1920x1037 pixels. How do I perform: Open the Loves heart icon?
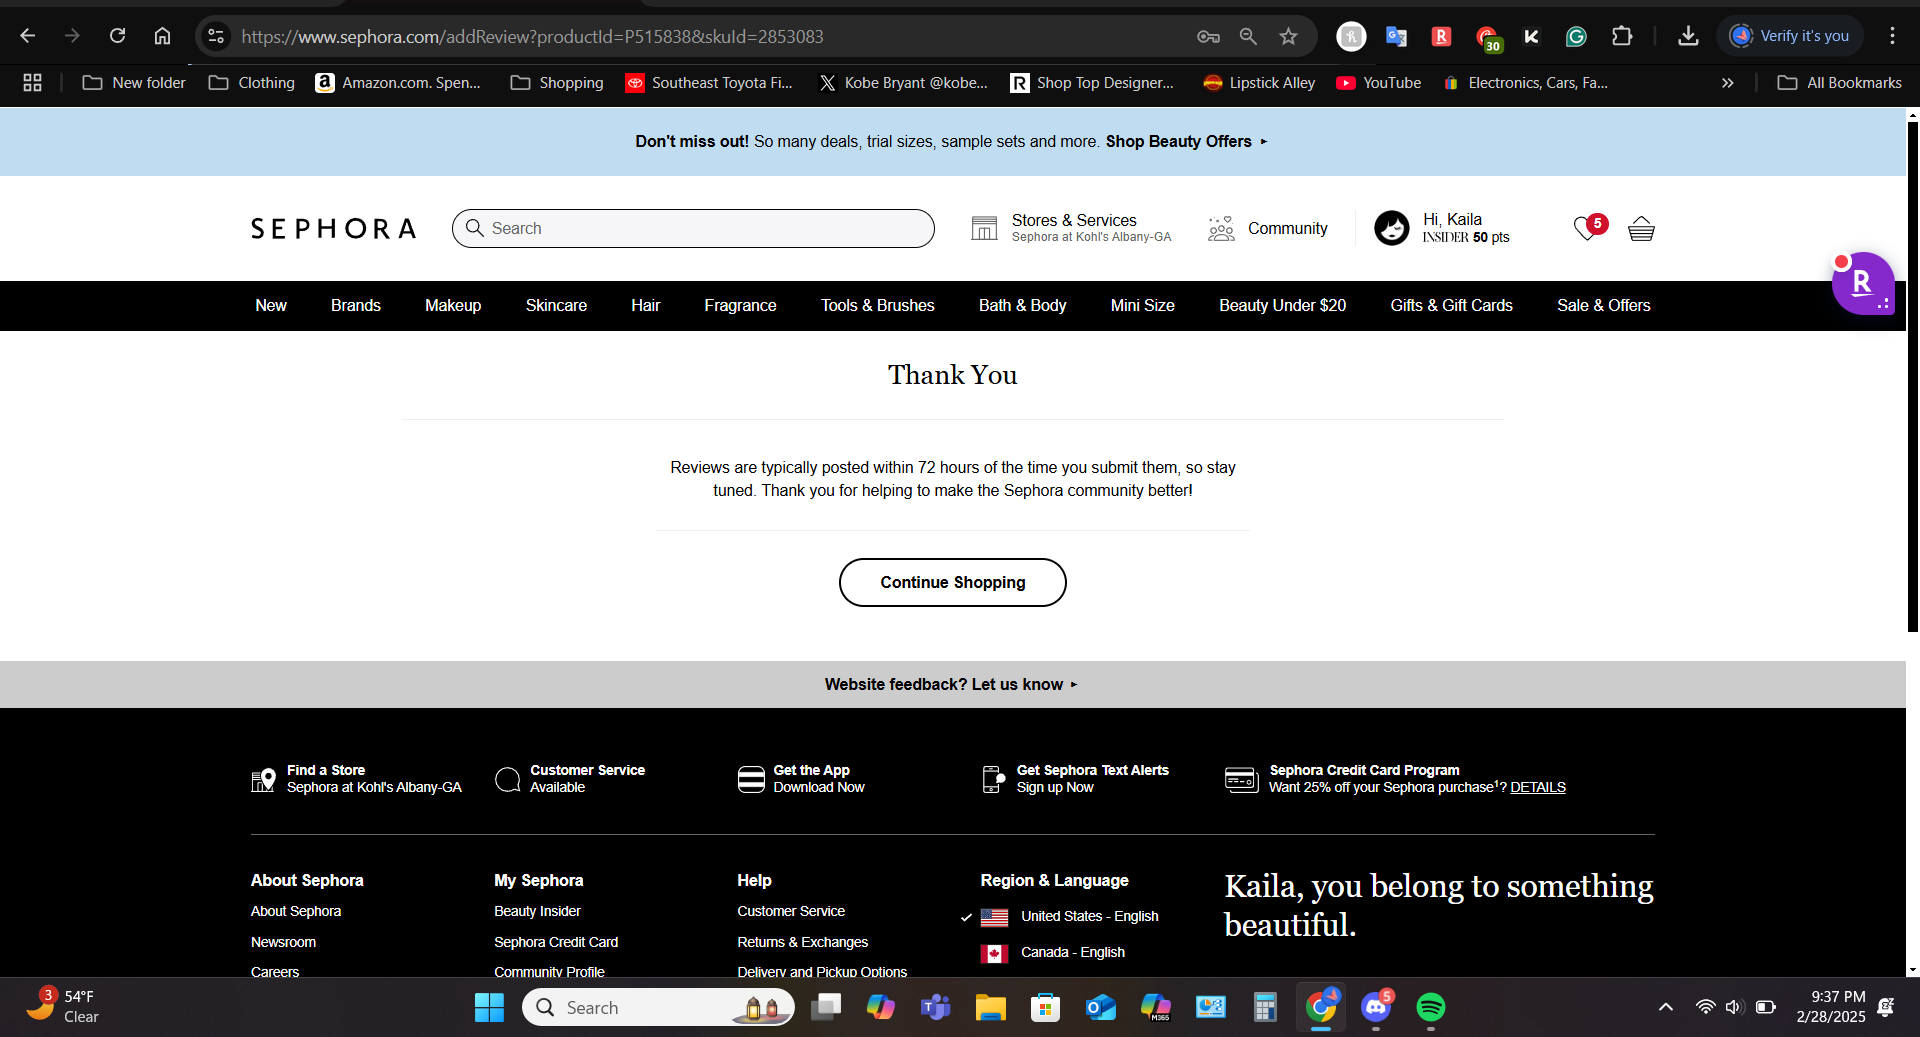[1586, 229]
